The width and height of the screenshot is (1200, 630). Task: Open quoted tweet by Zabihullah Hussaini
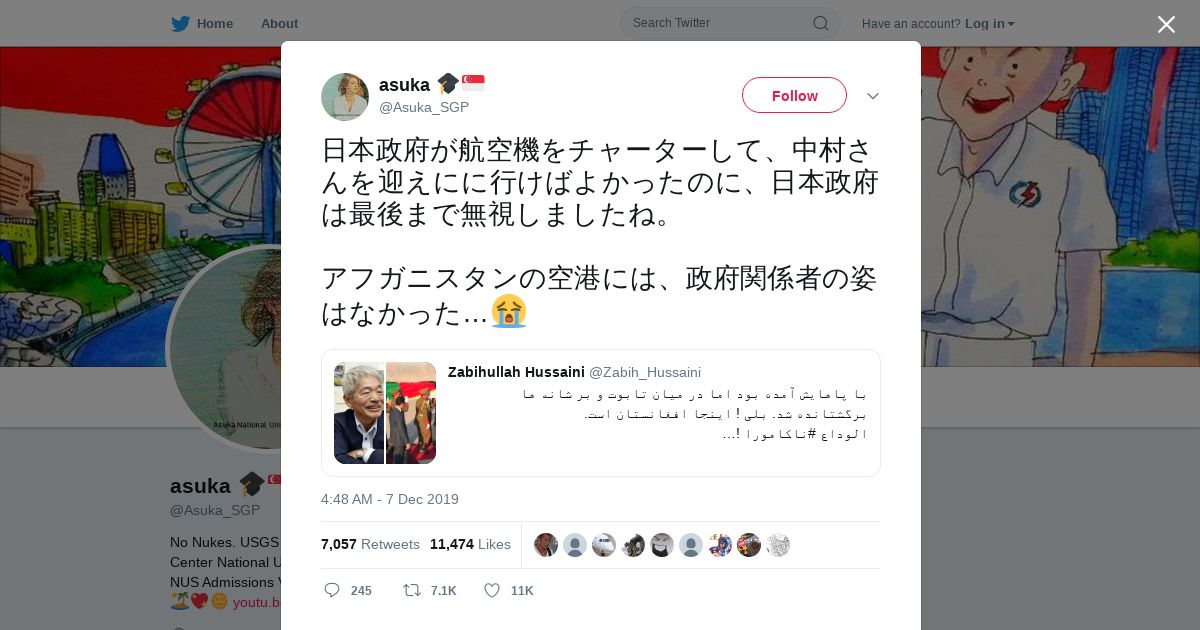pyautogui.click(x=601, y=413)
